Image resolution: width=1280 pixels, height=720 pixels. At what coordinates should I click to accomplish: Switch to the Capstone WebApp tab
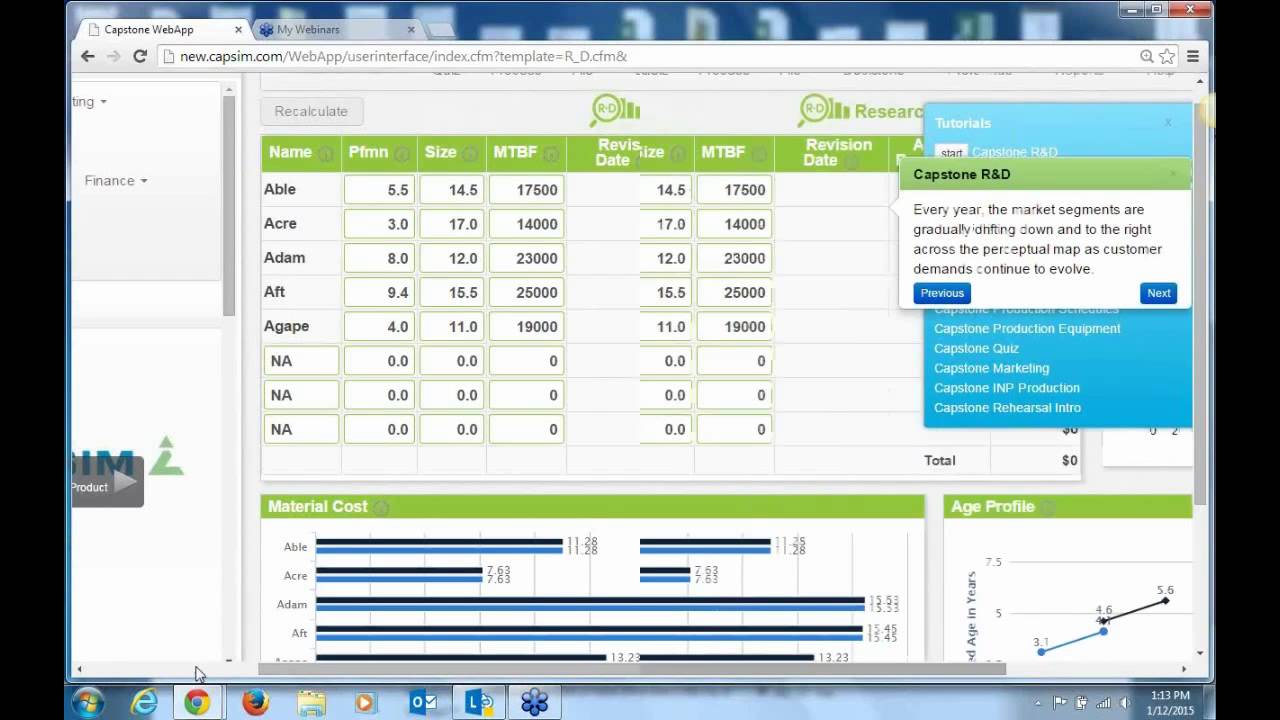[x=150, y=30]
